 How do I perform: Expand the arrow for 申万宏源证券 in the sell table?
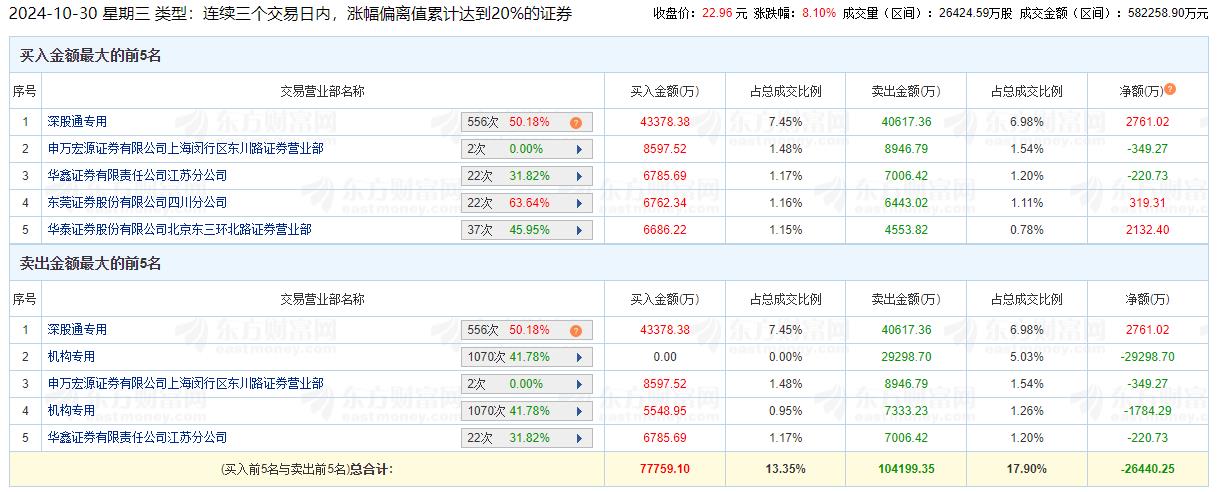tap(579, 384)
